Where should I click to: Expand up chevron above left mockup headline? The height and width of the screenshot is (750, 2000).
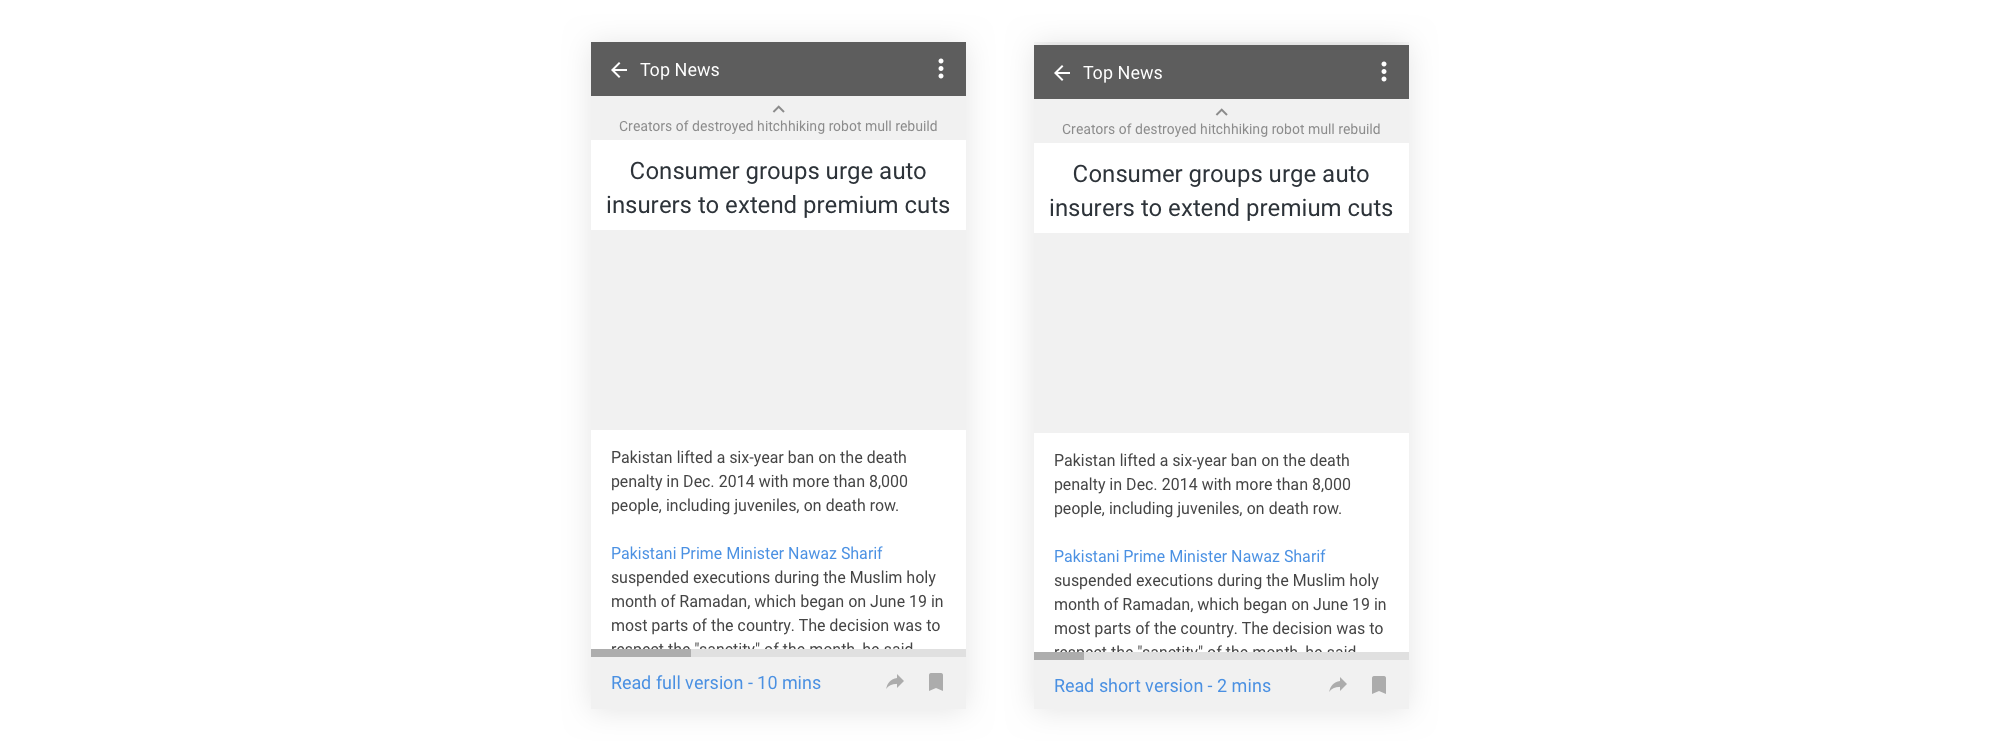click(x=778, y=109)
